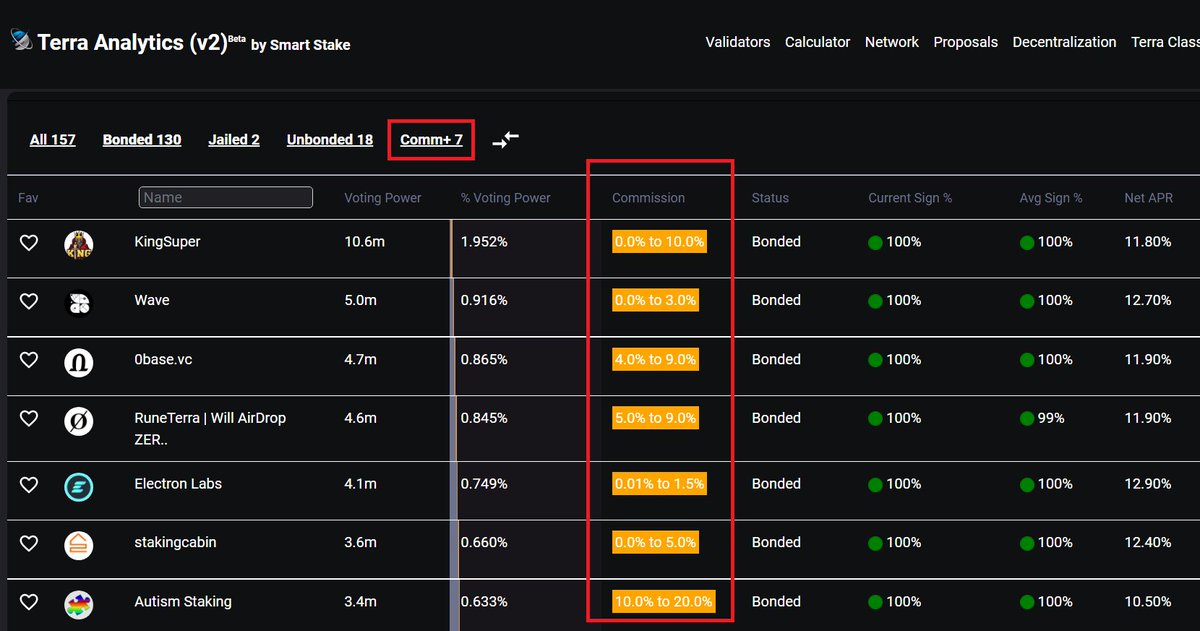Sort by % Voting Power column header
This screenshot has width=1200, height=631.
[506, 198]
